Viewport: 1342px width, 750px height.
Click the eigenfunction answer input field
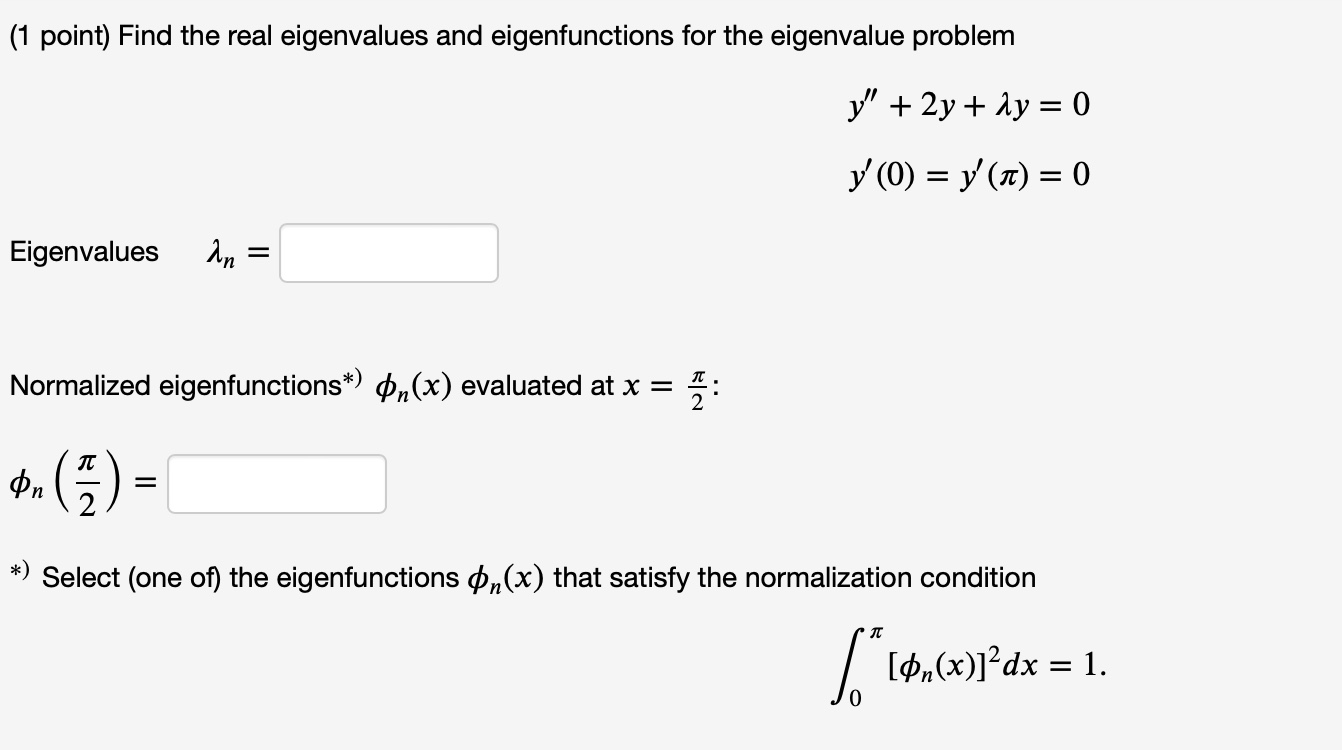coord(277,483)
